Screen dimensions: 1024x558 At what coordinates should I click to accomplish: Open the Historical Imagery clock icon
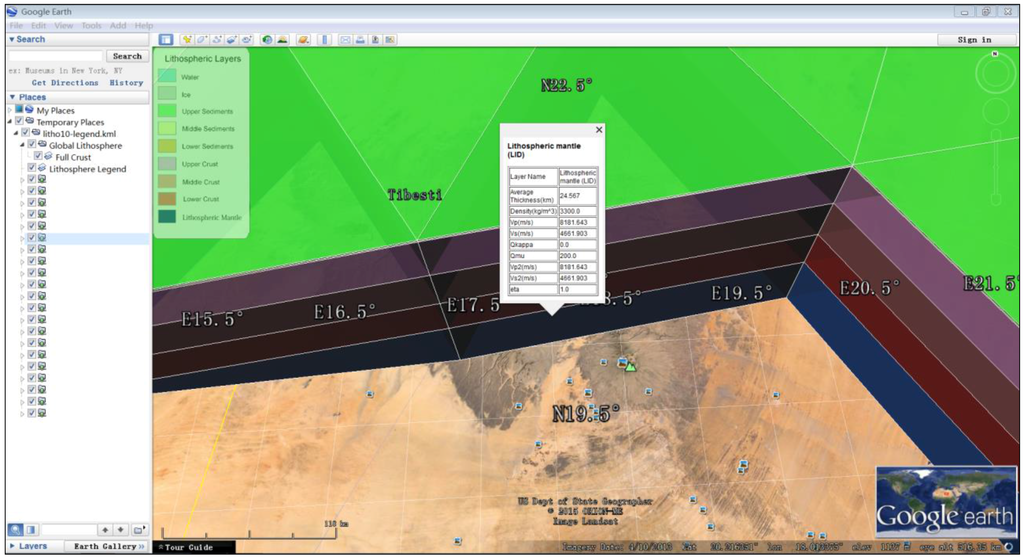click(267, 40)
